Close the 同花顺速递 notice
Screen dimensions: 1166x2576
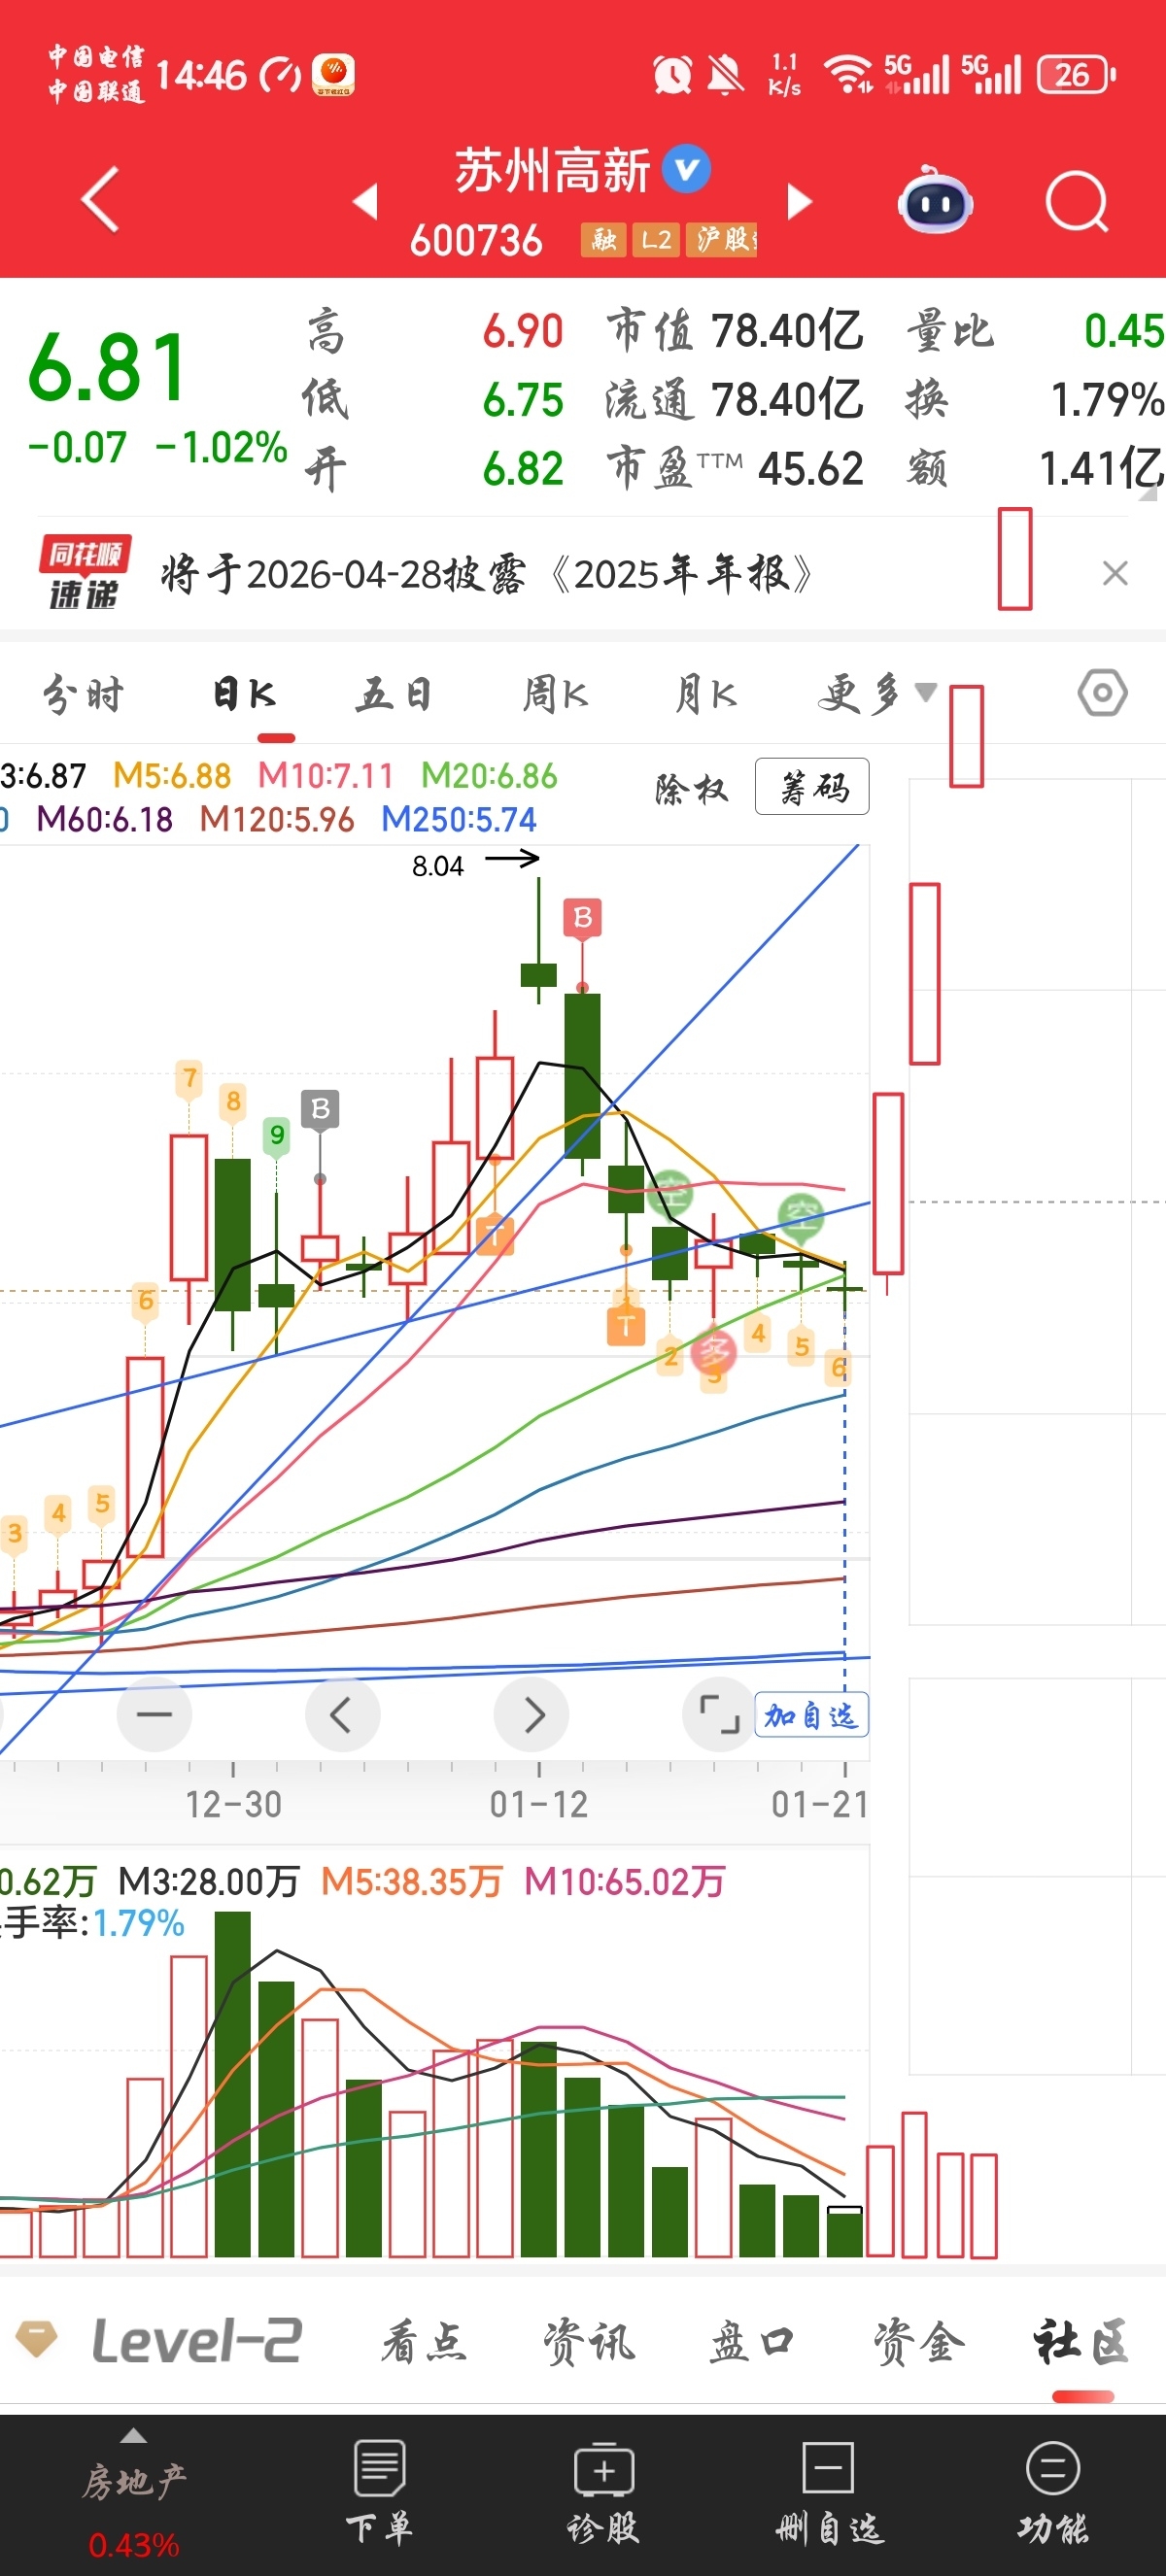click(x=1115, y=573)
